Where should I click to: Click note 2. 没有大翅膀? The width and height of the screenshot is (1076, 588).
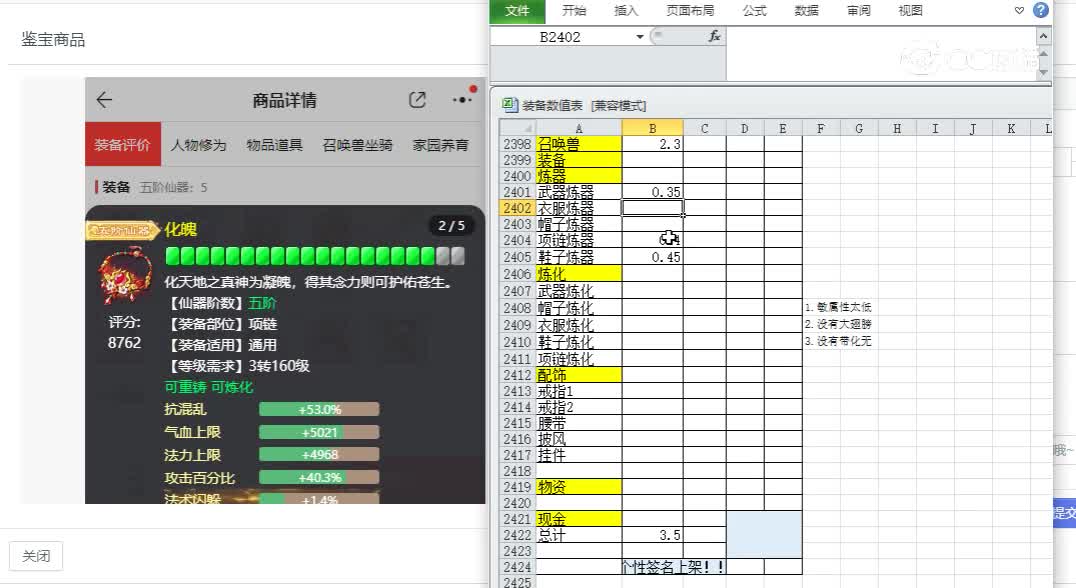[x=837, y=324]
